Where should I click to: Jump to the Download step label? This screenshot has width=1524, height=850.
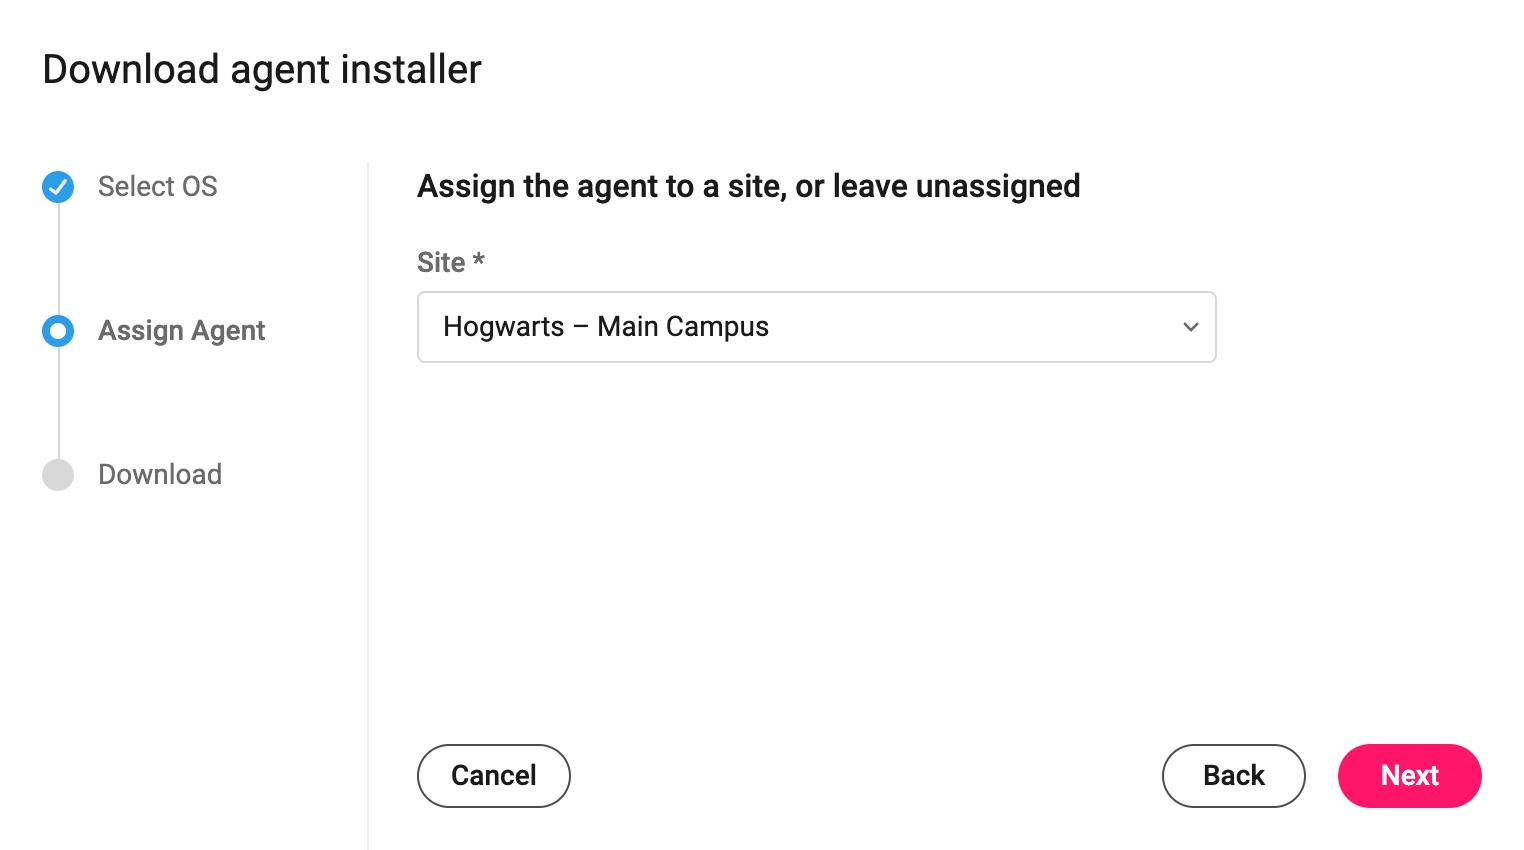click(x=160, y=475)
